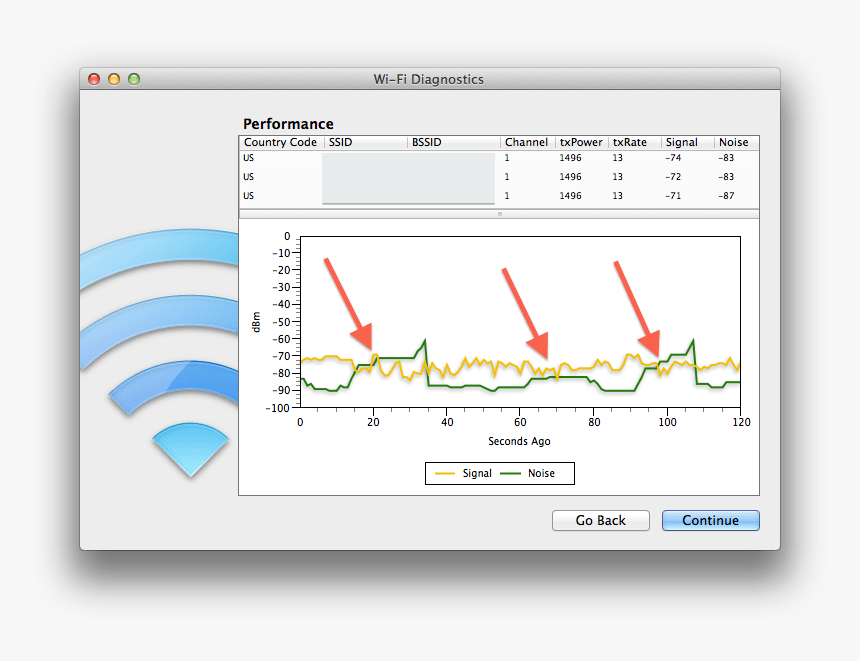This screenshot has height=661, width=860.
Task: Click the Signal legend entry
Action: 463,473
